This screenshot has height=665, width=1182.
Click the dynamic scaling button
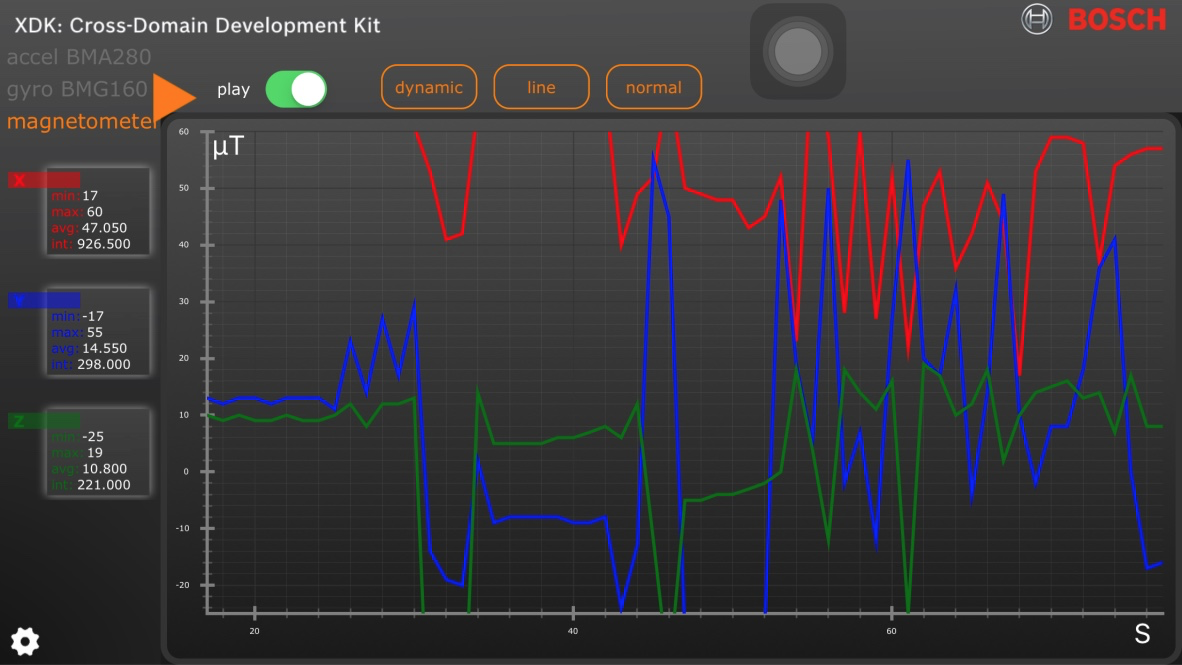click(428, 87)
